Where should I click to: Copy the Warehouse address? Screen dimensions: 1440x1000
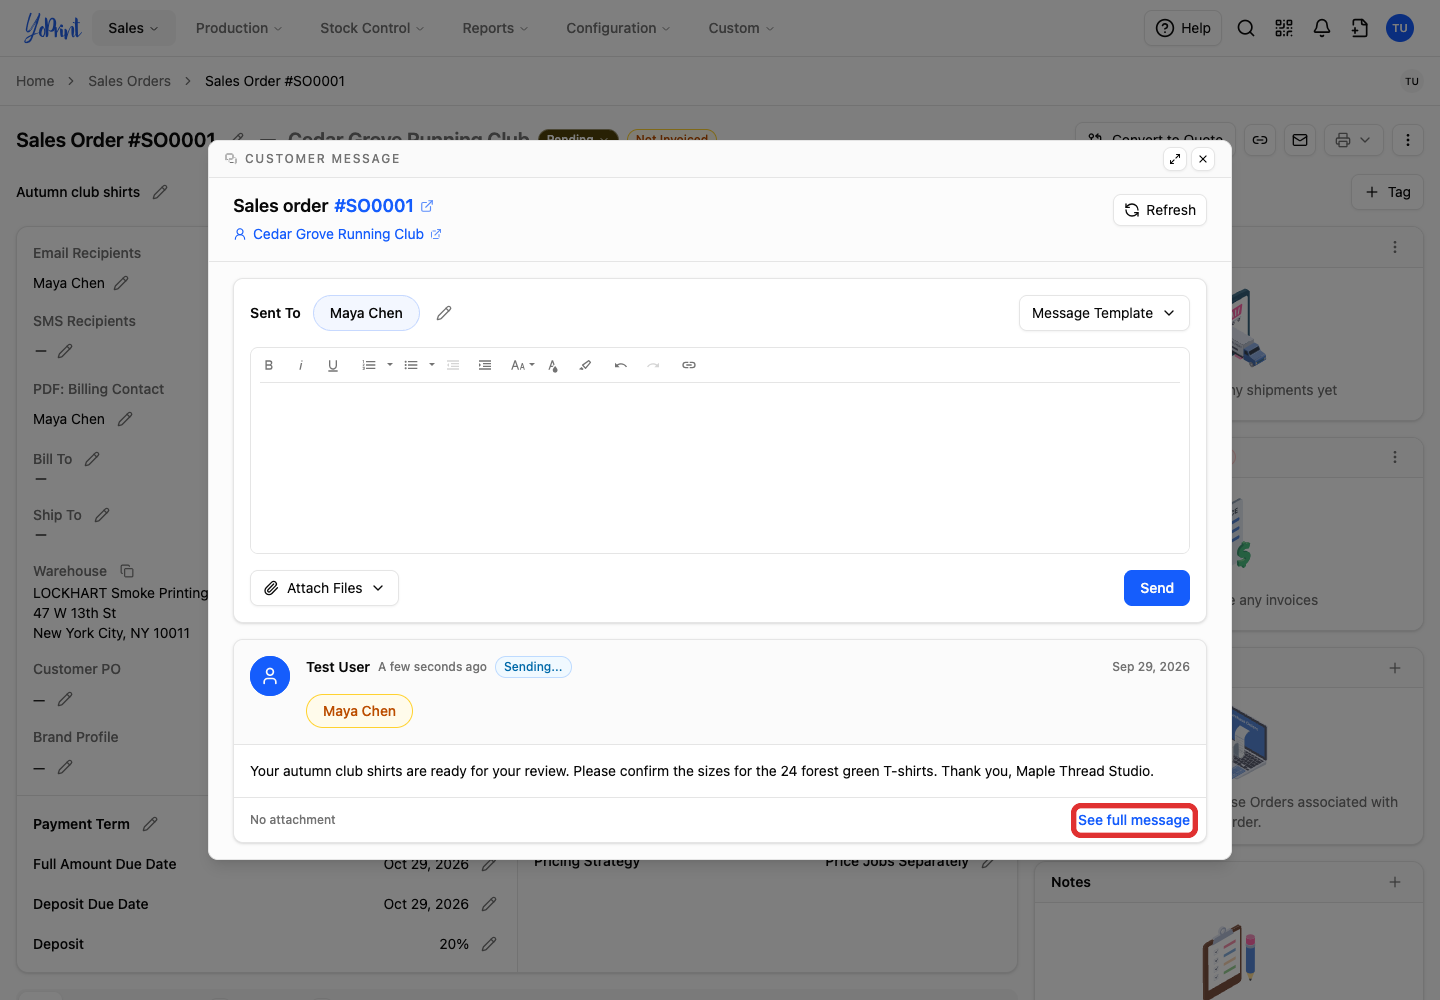[x=127, y=571]
